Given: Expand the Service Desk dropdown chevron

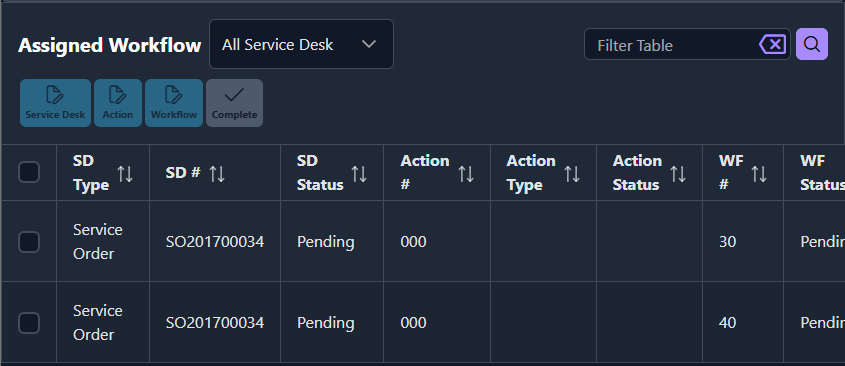Looking at the screenshot, I should pyautogui.click(x=369, y=44).
